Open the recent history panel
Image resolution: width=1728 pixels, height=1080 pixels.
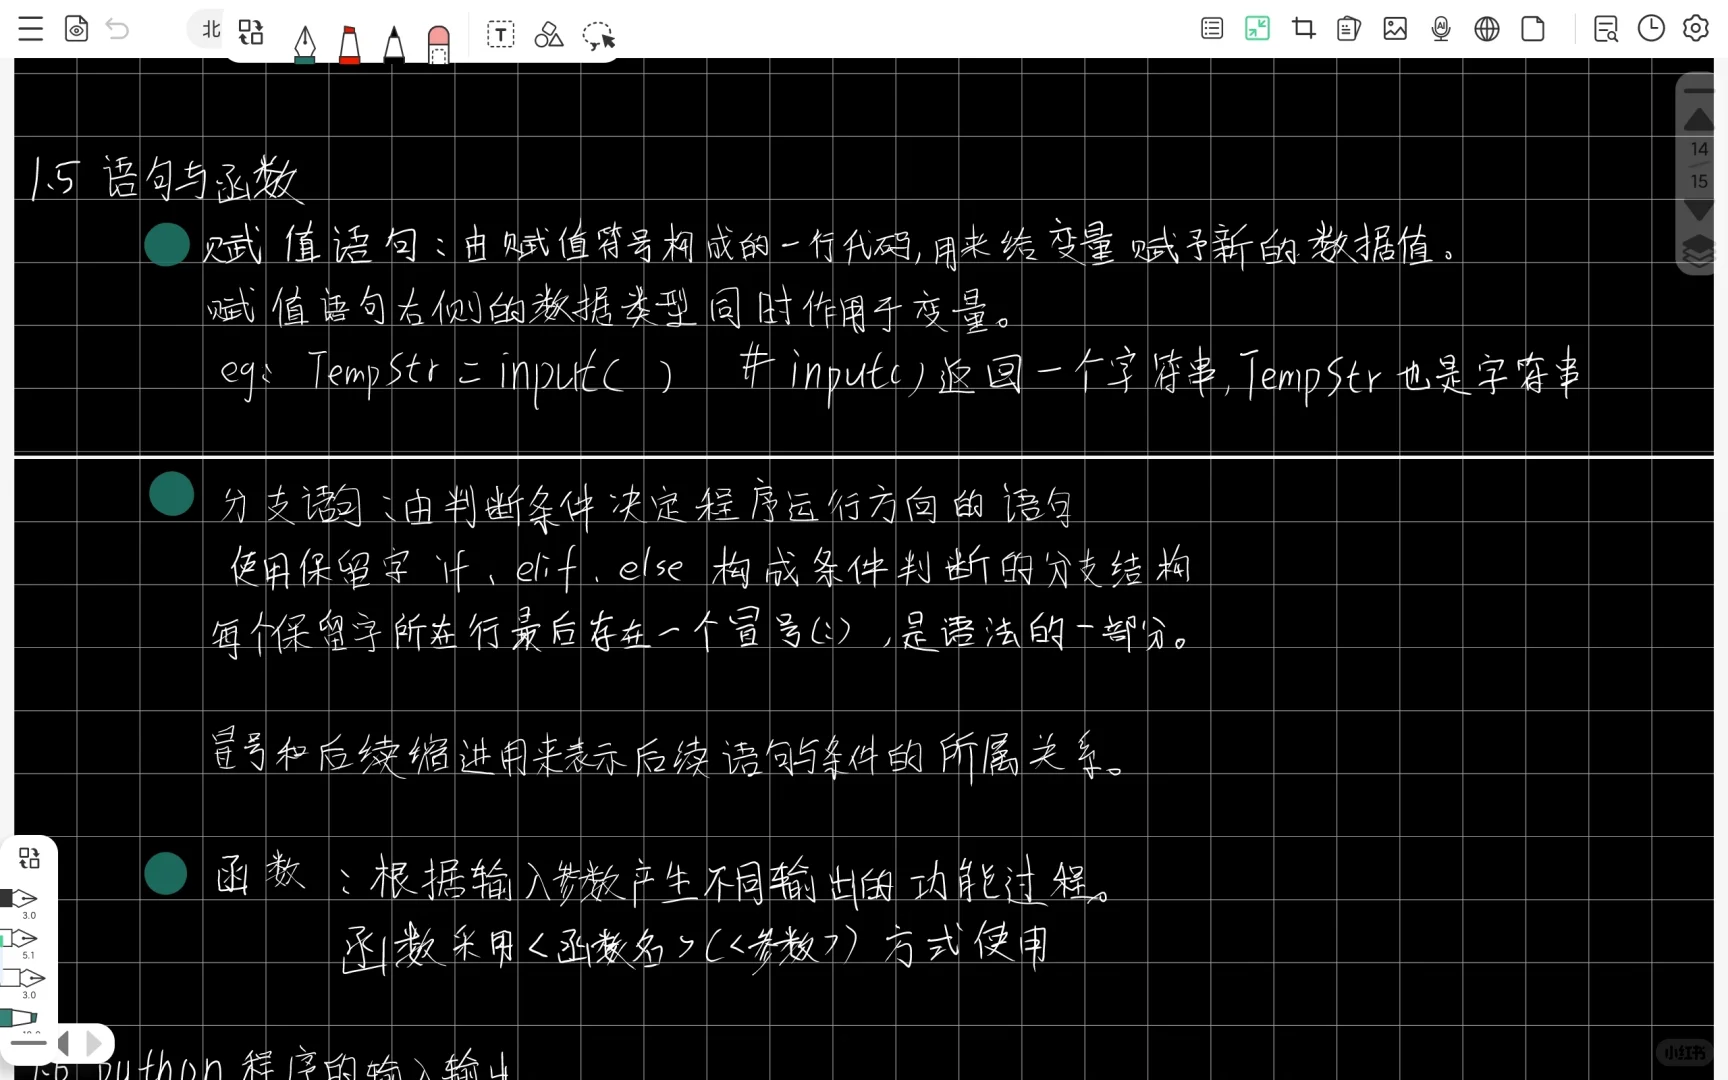(x=1651, y=29)
